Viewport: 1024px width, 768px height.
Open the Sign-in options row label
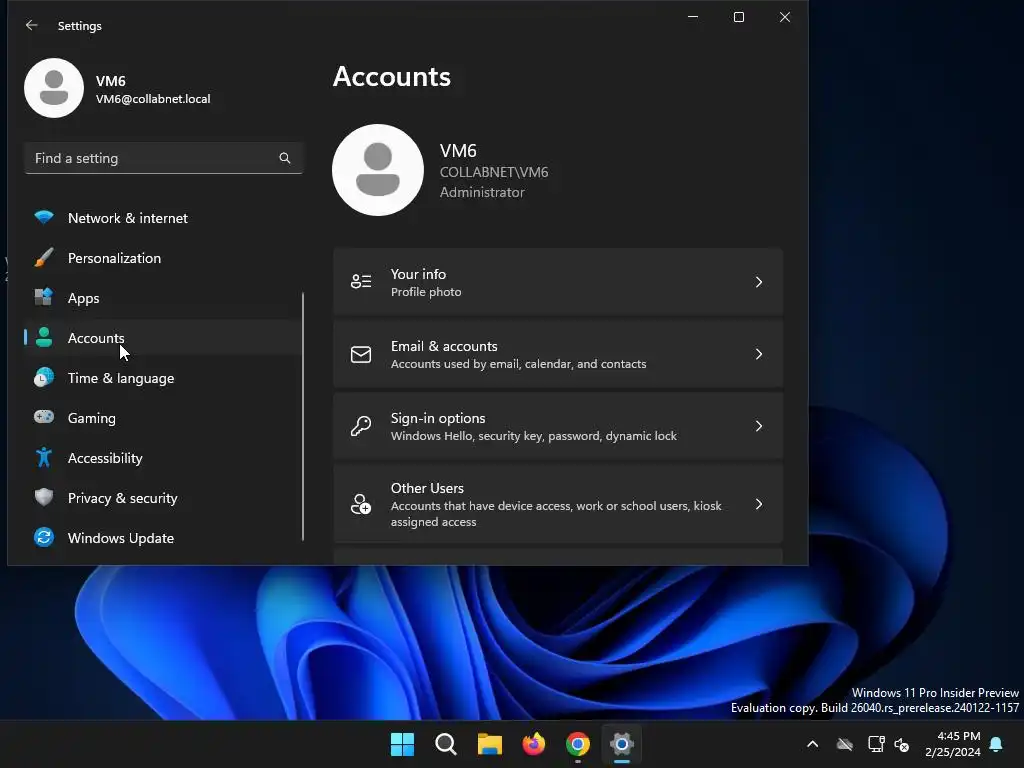pos(438,418)
